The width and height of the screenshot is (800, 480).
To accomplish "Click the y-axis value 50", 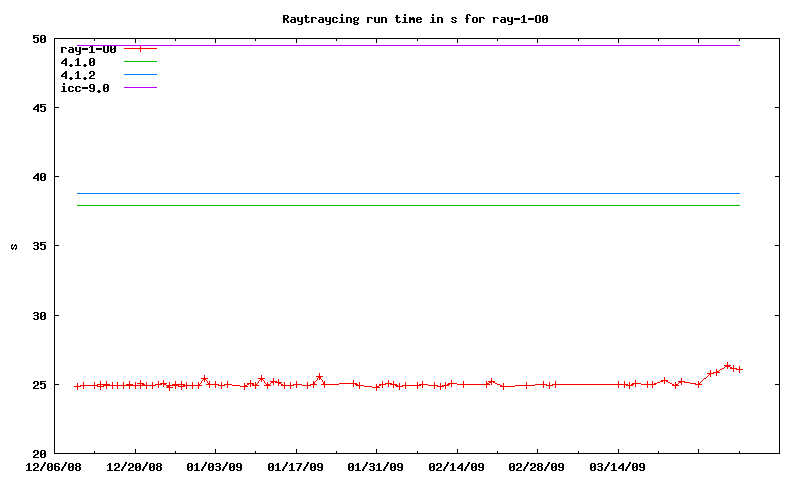I will 39,39.
